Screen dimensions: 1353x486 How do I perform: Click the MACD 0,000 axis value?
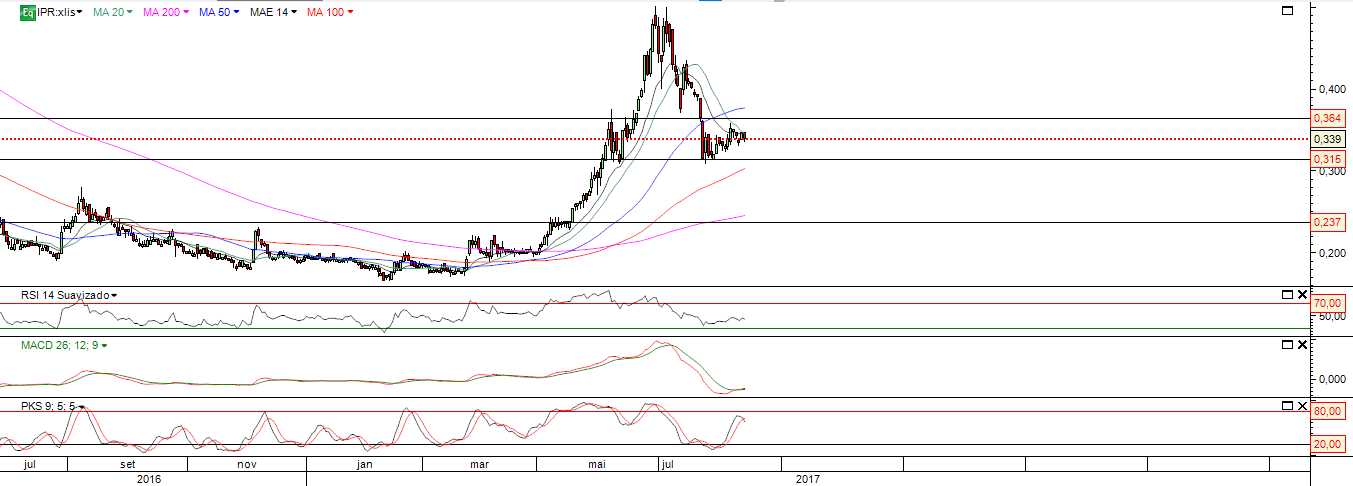[1330, 379]
